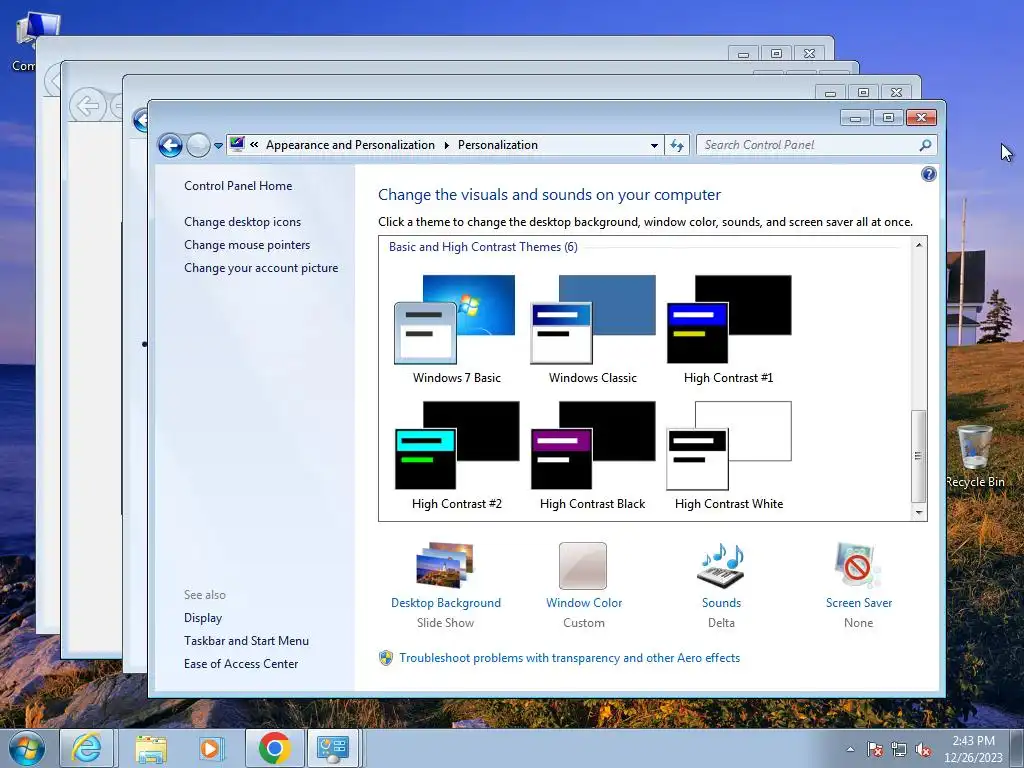
Task: Click the Sounds link text
Action: point(721,603)
